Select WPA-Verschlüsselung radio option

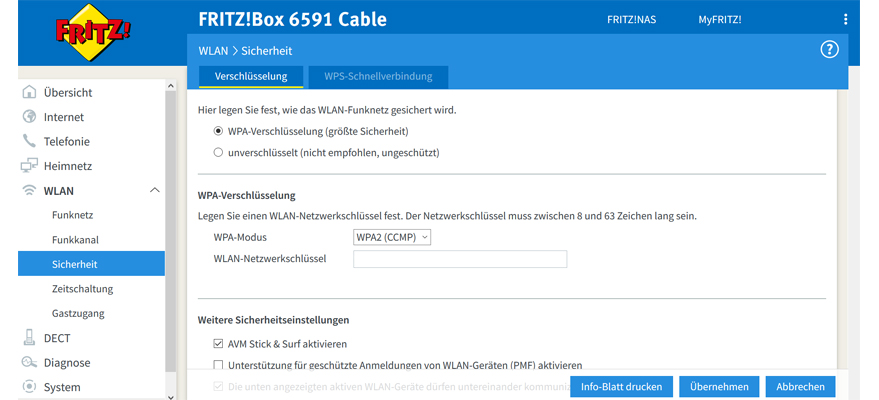pyautogui.click(x=218, y=131)
